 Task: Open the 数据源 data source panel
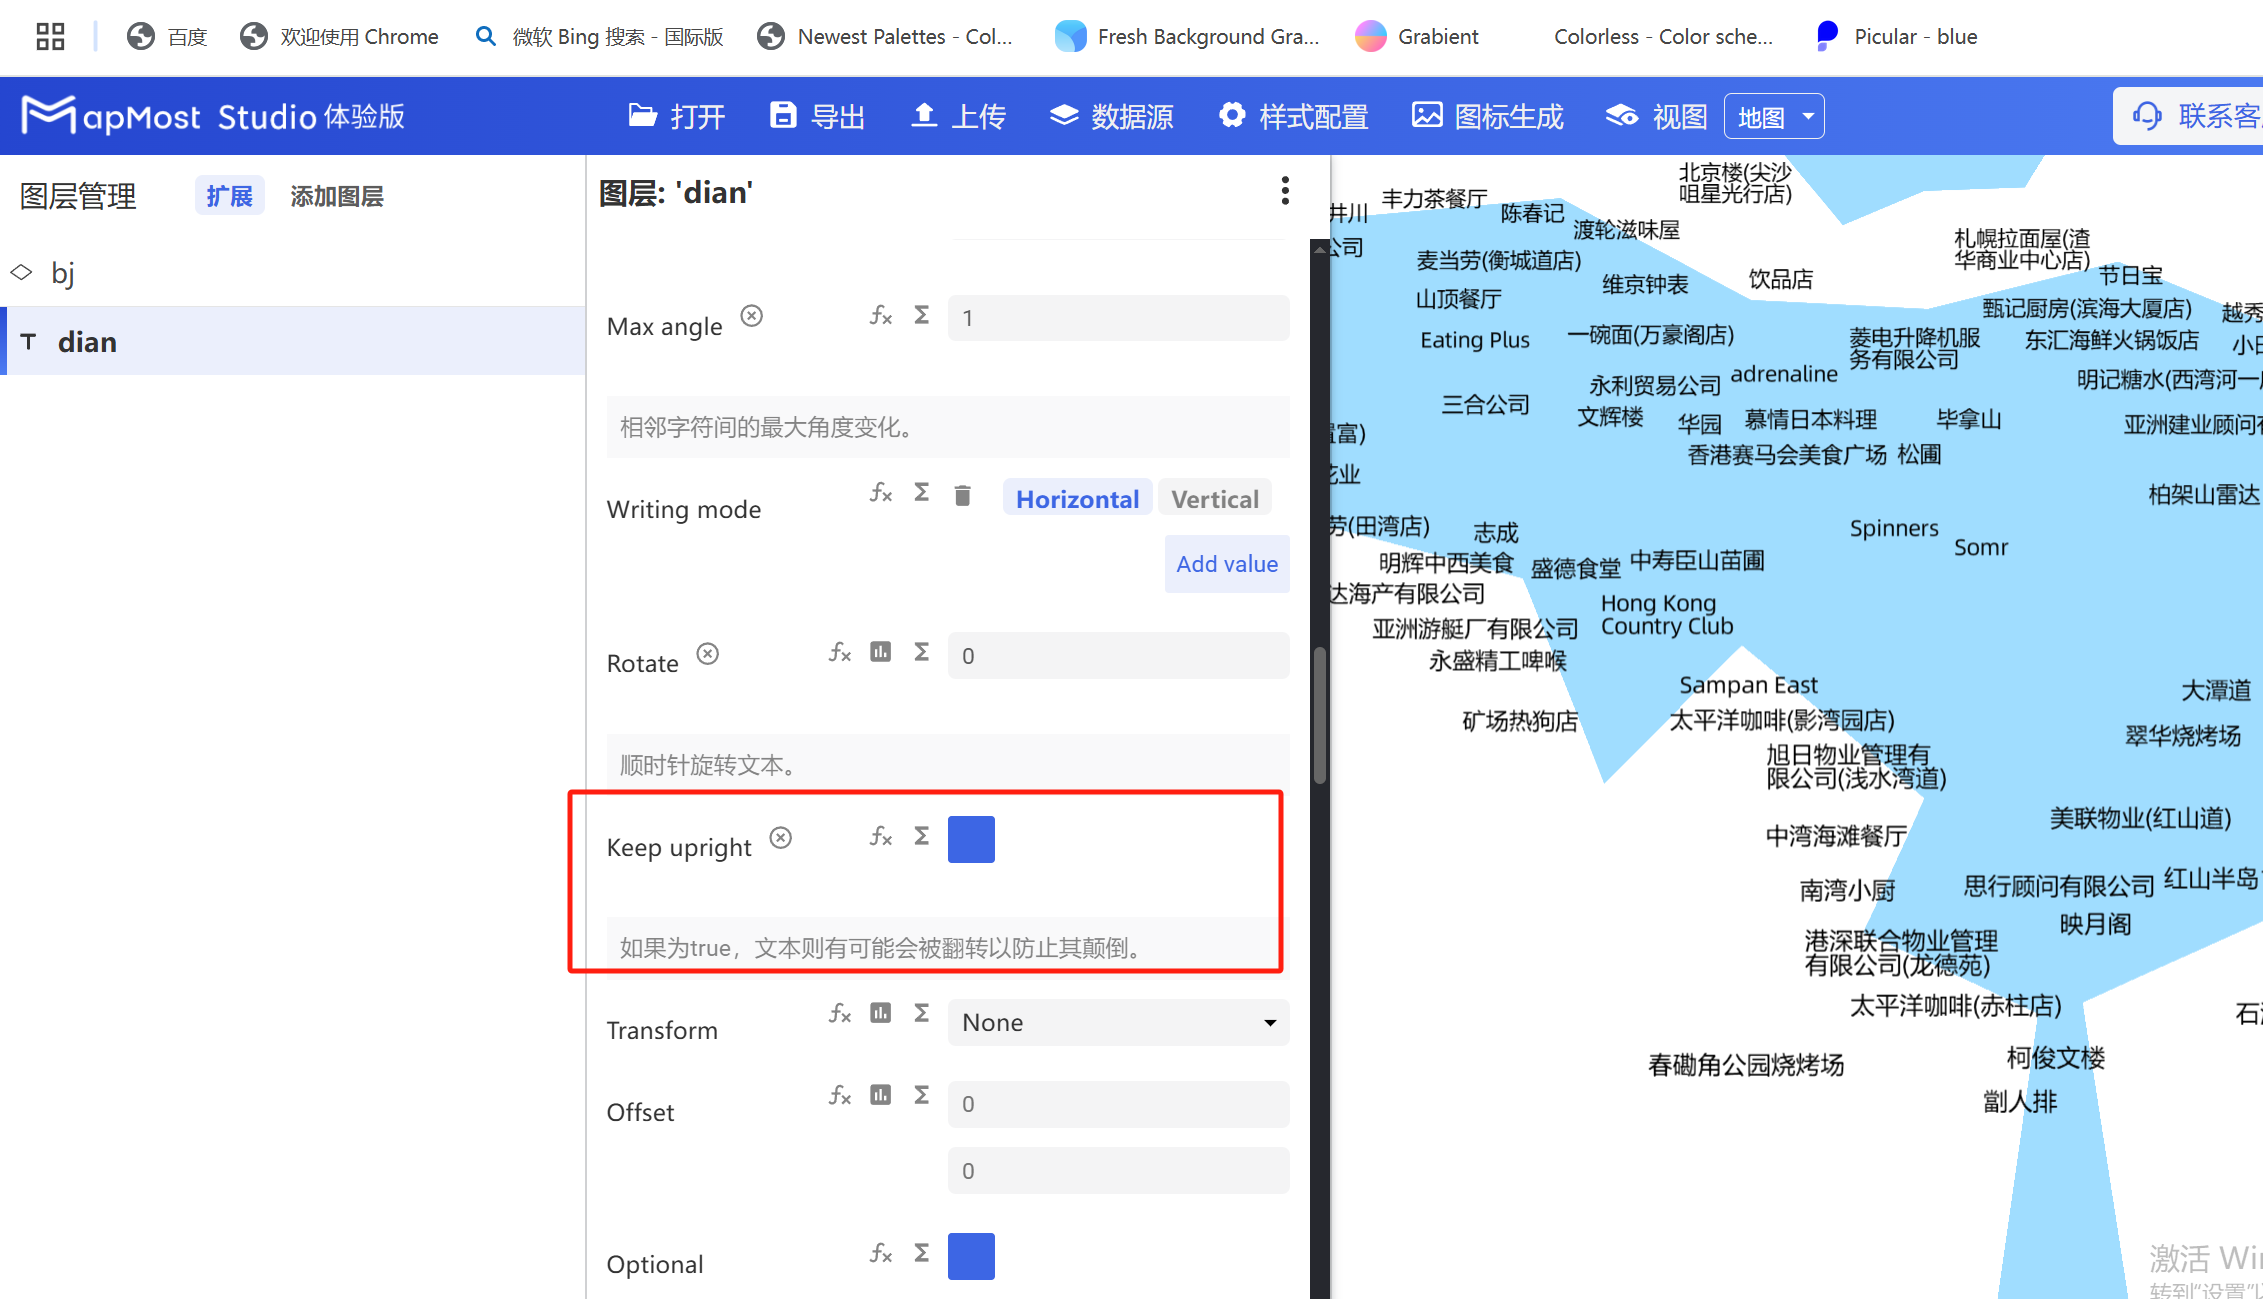point(1110,116)
